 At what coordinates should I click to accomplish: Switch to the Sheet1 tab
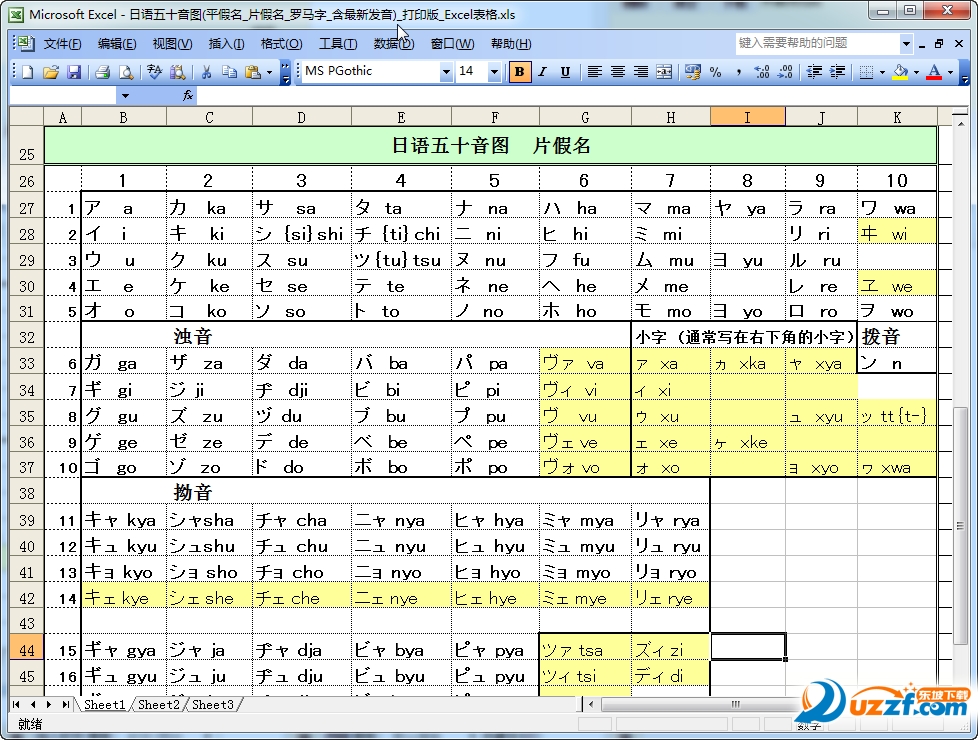point(104,704)
